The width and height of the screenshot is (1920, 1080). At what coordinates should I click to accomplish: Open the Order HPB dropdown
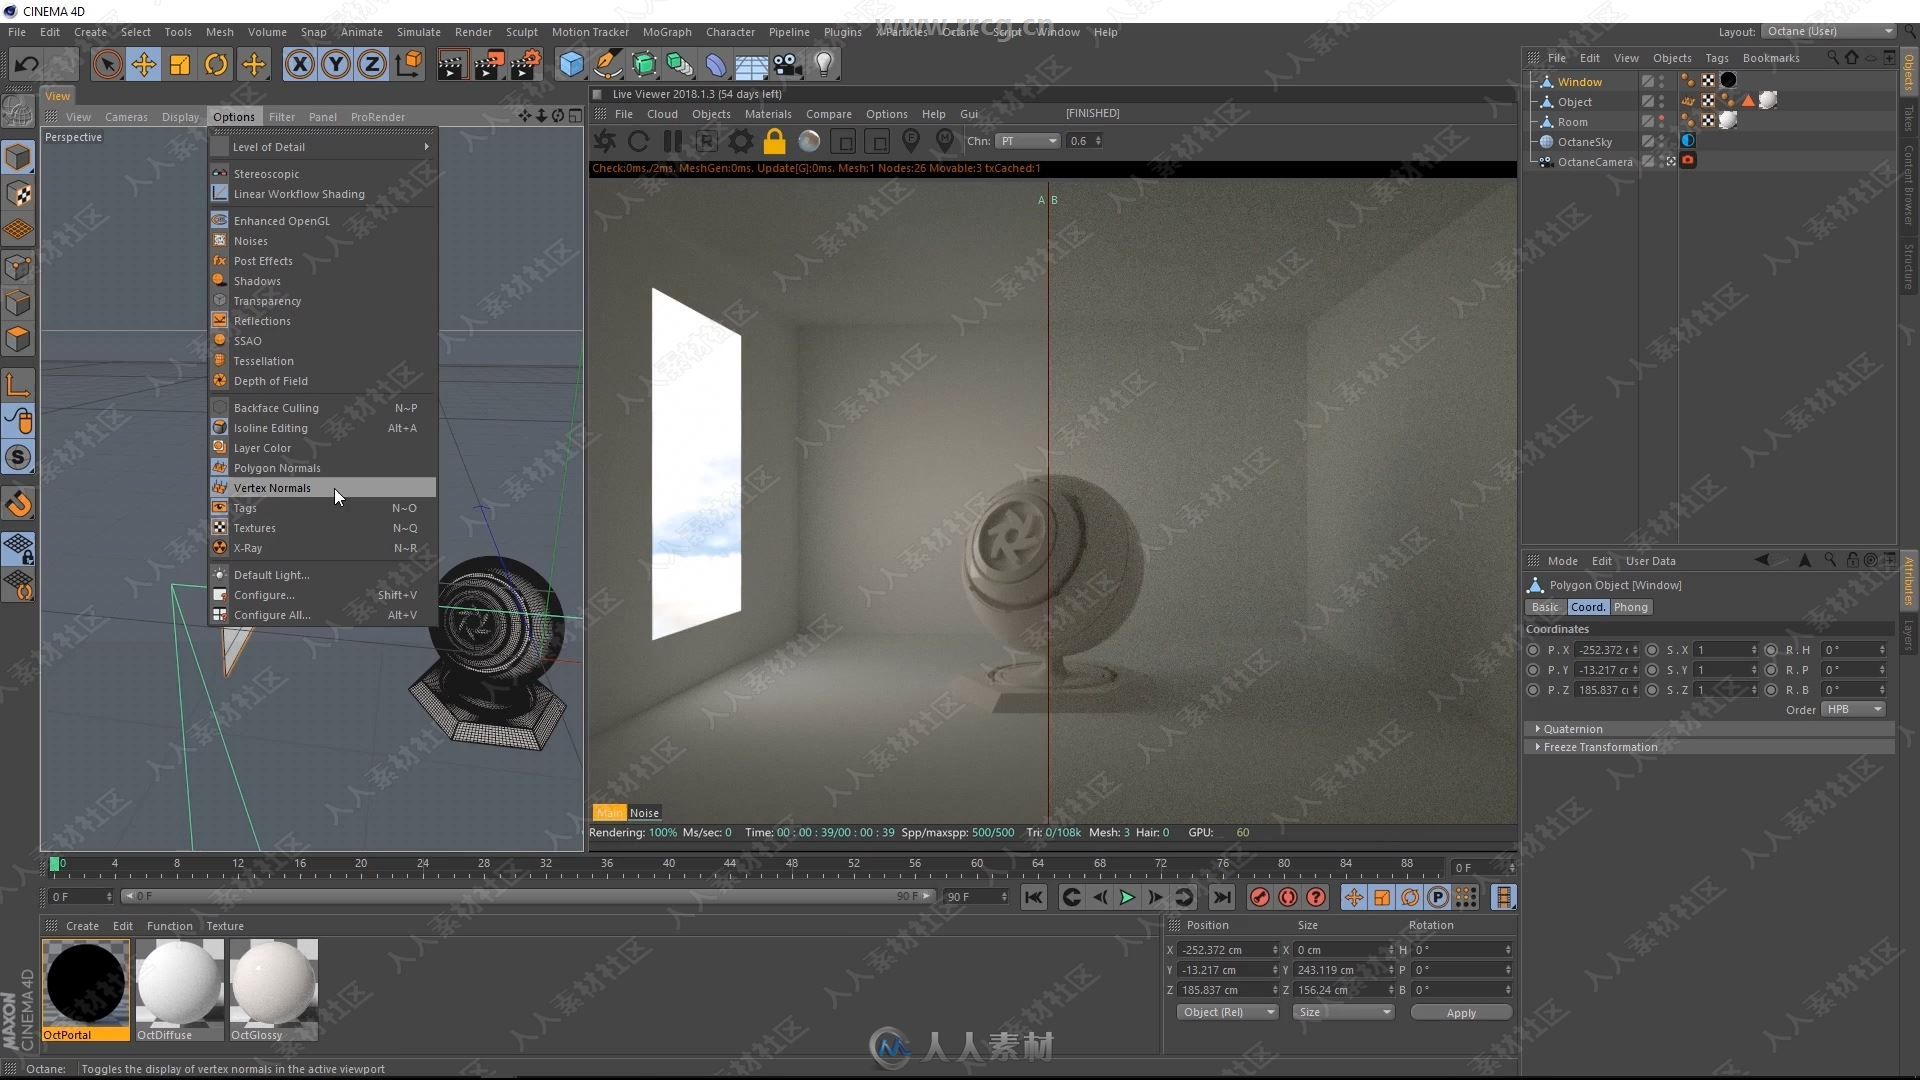(1859, 709)
